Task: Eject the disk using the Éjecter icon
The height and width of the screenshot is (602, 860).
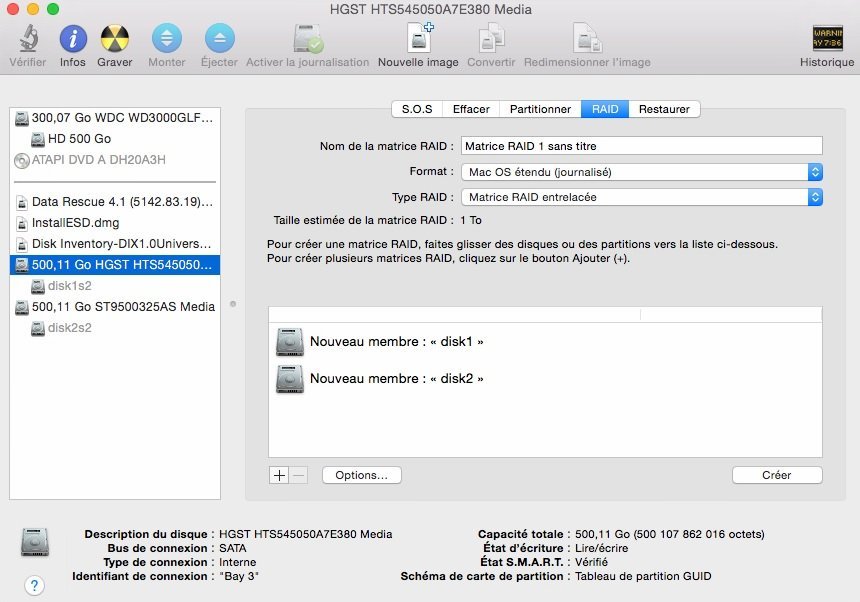Action: pos(219,40)
